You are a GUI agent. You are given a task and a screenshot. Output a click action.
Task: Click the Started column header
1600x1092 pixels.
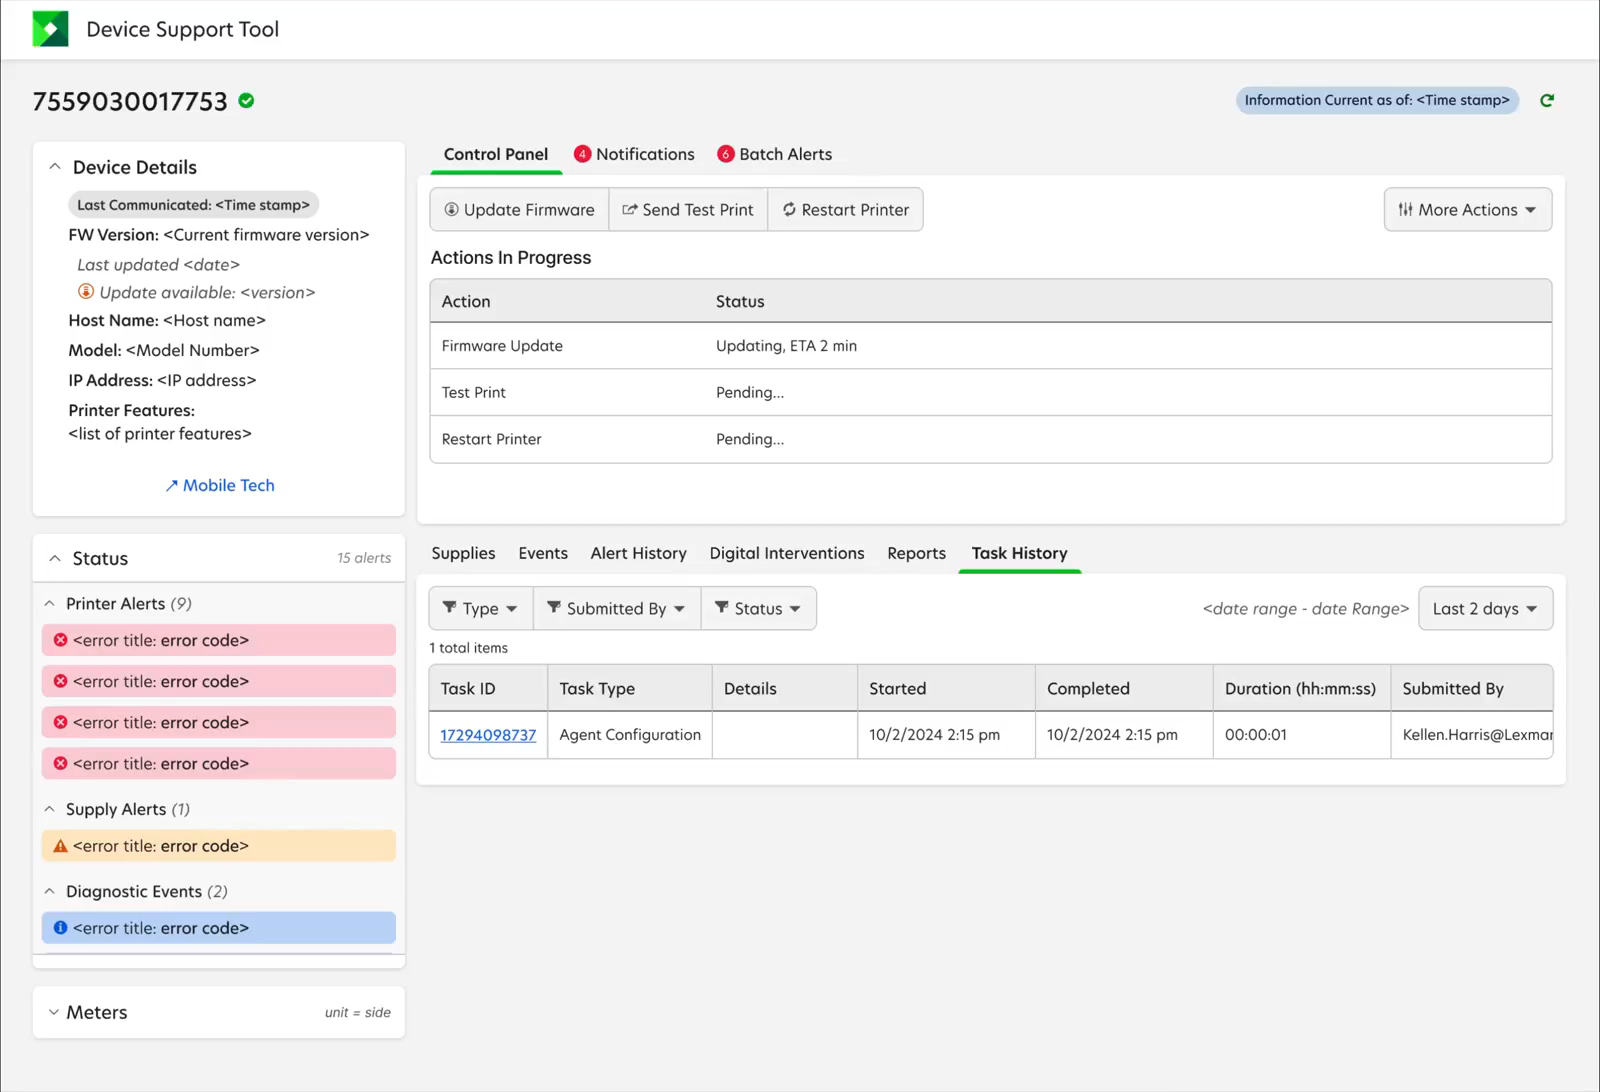[946, 688]
